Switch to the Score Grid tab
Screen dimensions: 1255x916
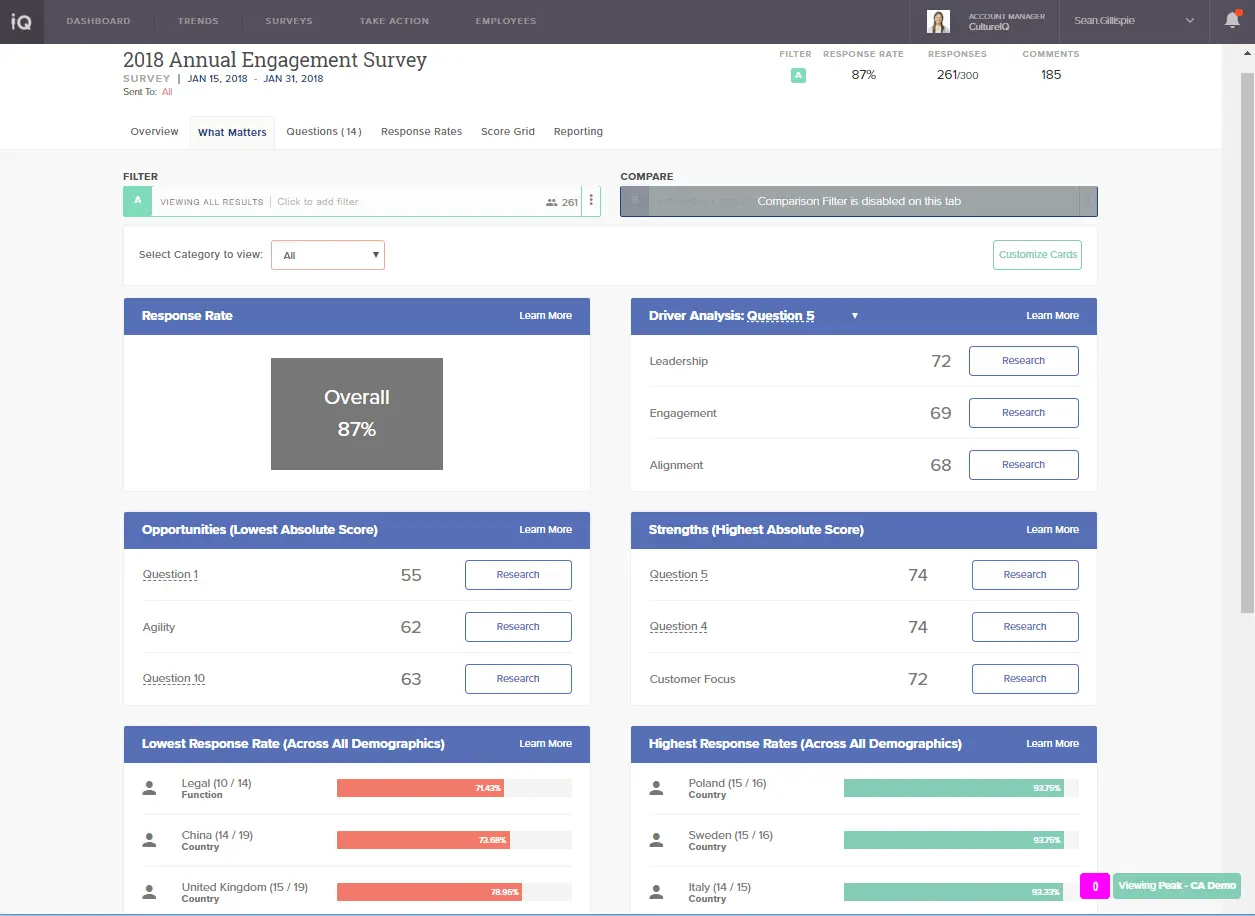(508, 132)
